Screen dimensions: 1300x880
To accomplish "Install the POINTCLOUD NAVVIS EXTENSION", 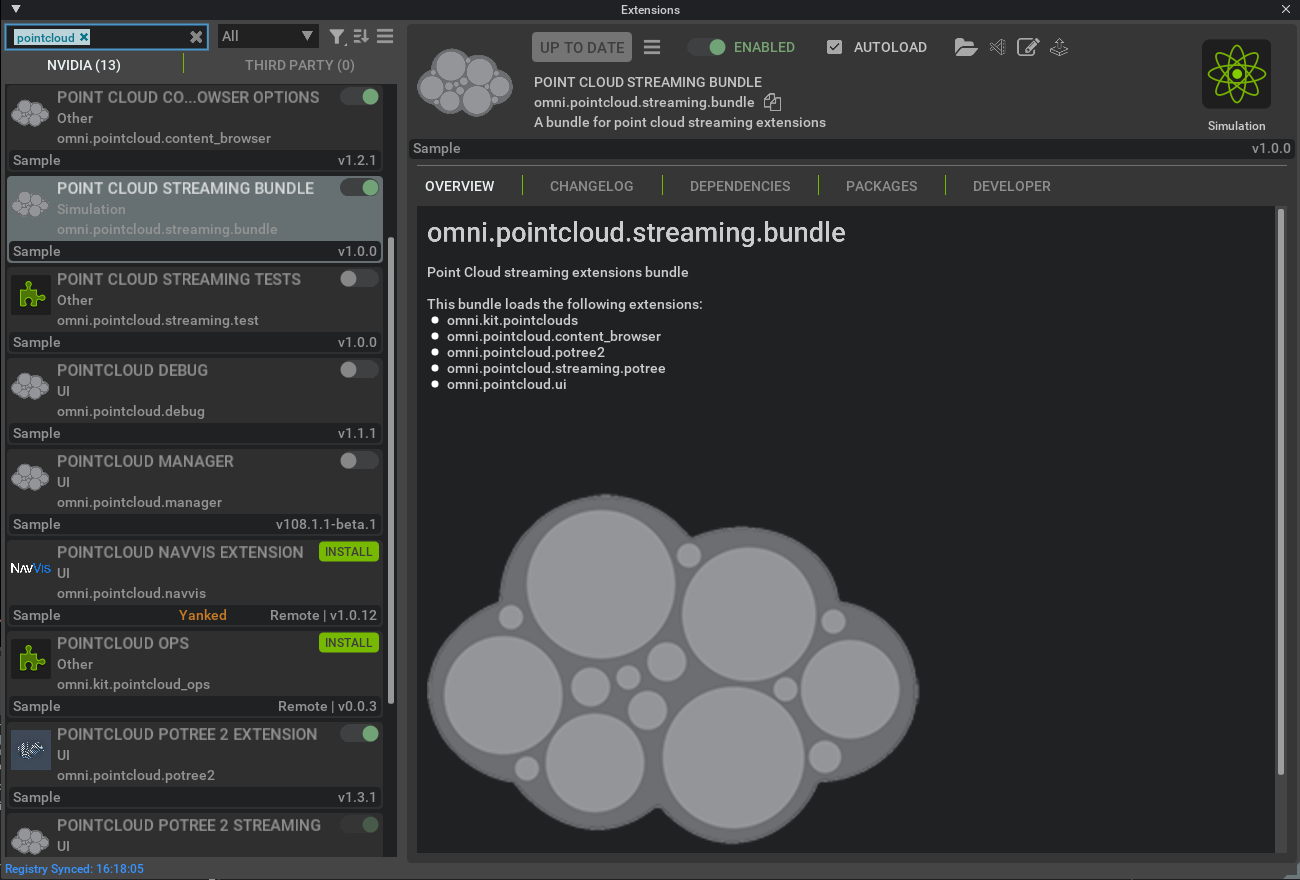I will pos(348,551).
